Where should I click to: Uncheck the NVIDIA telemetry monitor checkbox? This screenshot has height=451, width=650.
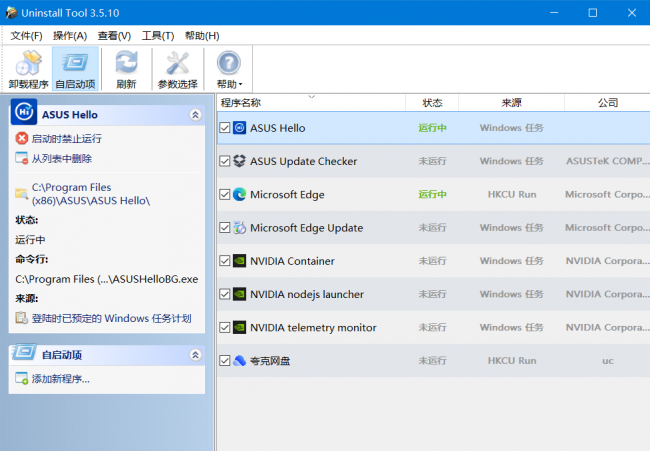[225, 327]
